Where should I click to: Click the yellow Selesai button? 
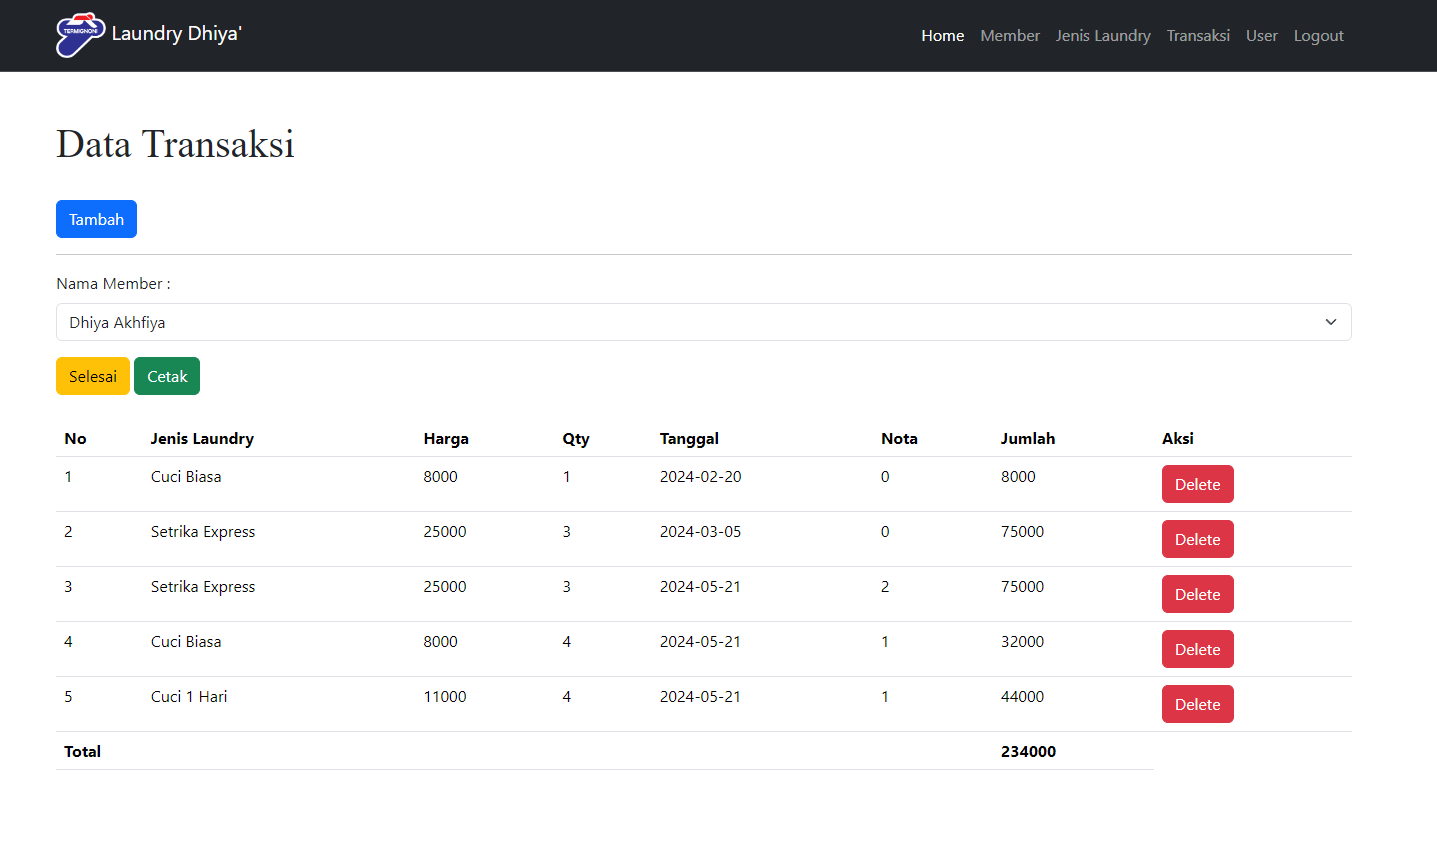93,376
